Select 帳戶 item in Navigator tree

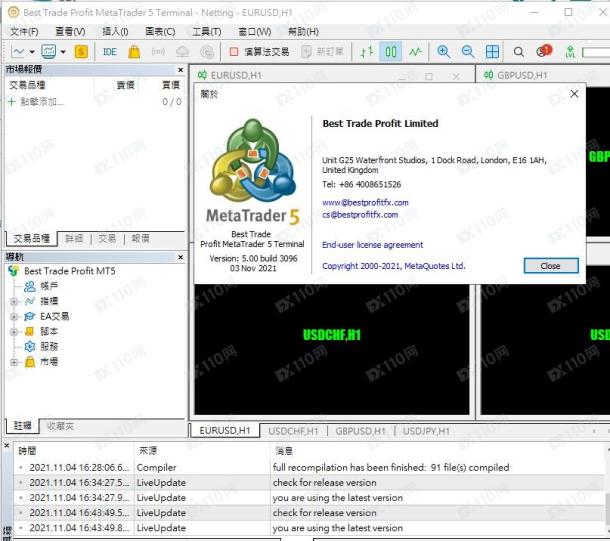click(x=48, y=286)
